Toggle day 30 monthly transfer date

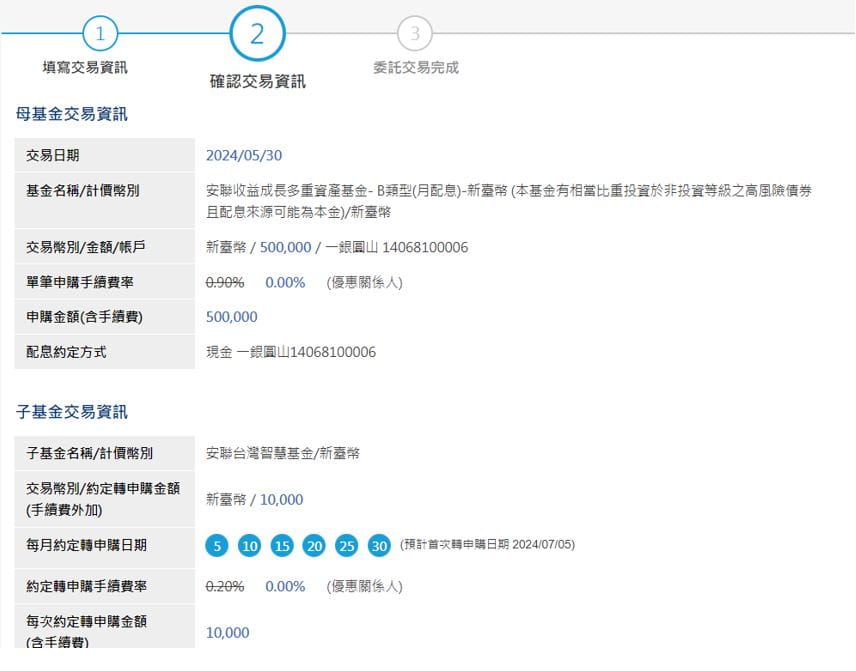(379, 545)
